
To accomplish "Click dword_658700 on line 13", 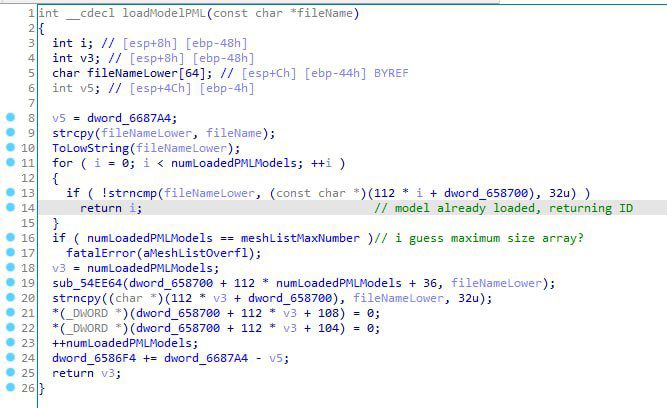I will point(486,193).
